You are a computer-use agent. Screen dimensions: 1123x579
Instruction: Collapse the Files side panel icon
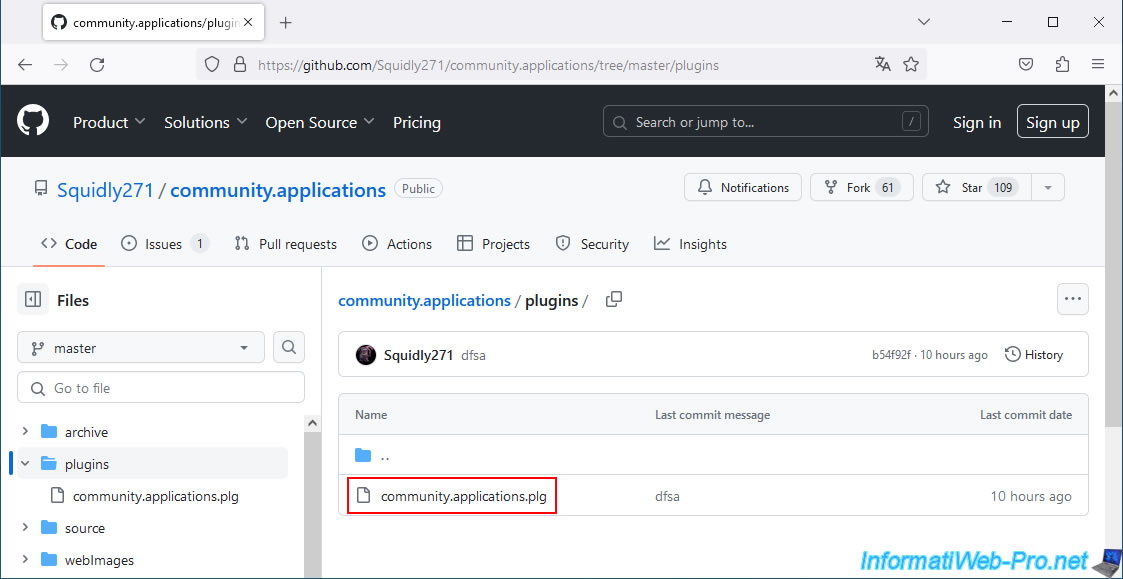[x=33, y=300]
